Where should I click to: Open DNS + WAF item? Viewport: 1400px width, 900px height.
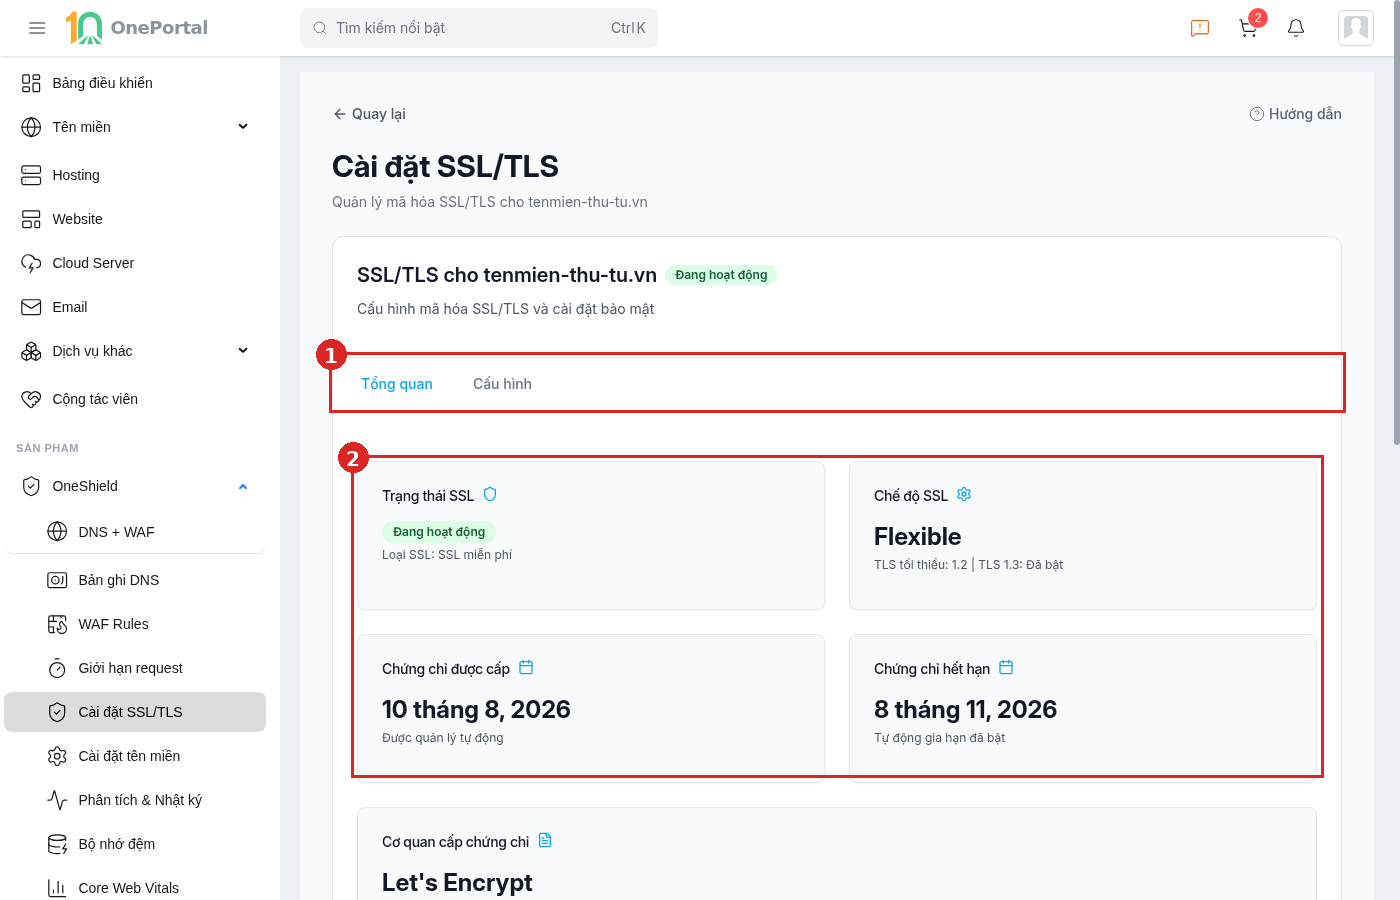pyautogui.click(x=135, y=532)
